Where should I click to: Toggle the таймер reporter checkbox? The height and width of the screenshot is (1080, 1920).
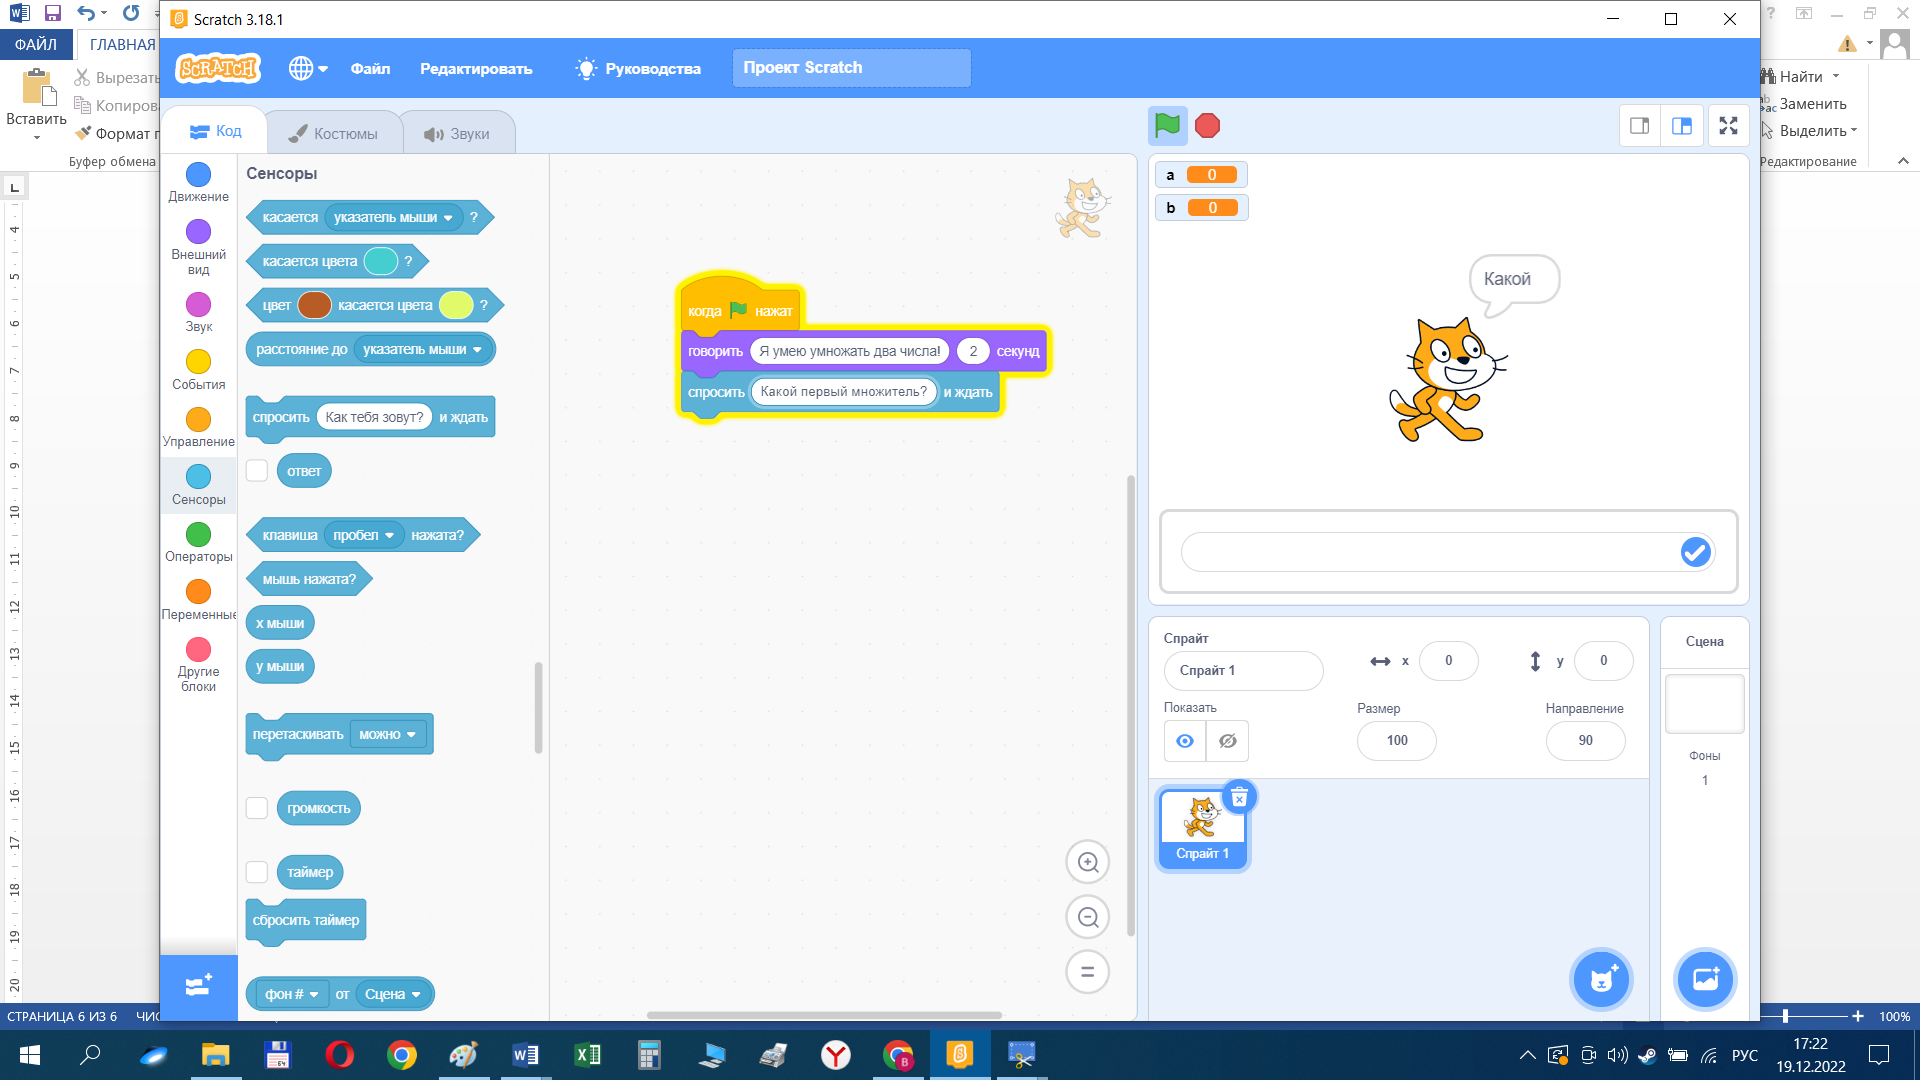tap(257, 872)
